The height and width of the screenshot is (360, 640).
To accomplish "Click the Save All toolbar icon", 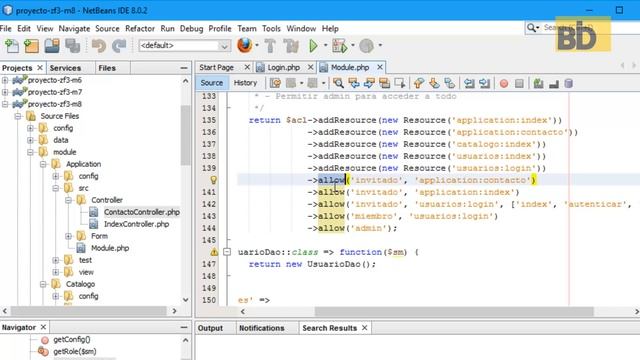I will pos(73,45).
